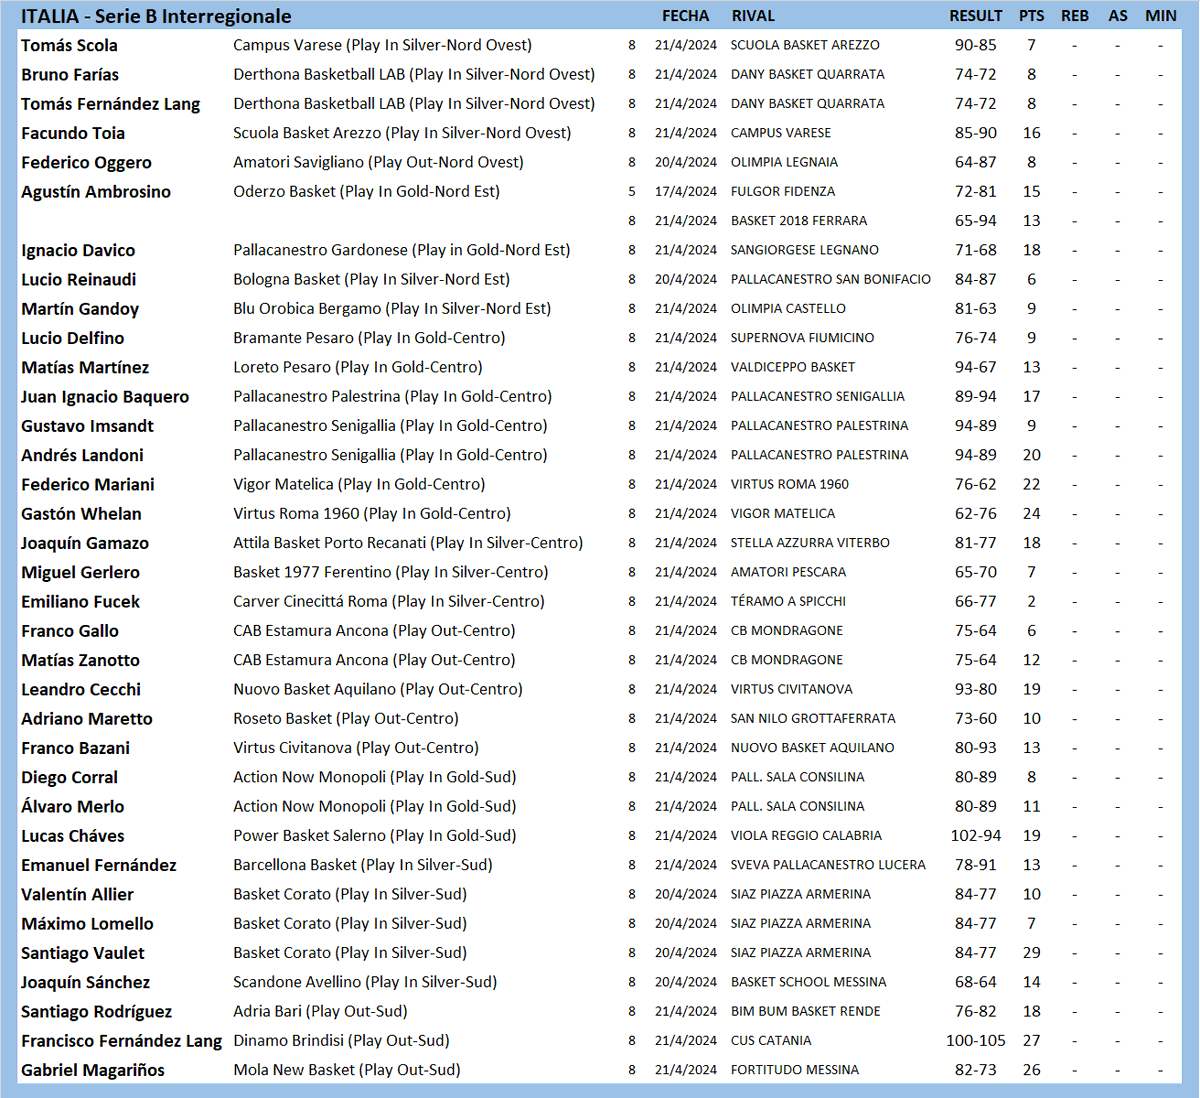
Task: Click player name Gastón Whelan
Action: tap(81, 514)
